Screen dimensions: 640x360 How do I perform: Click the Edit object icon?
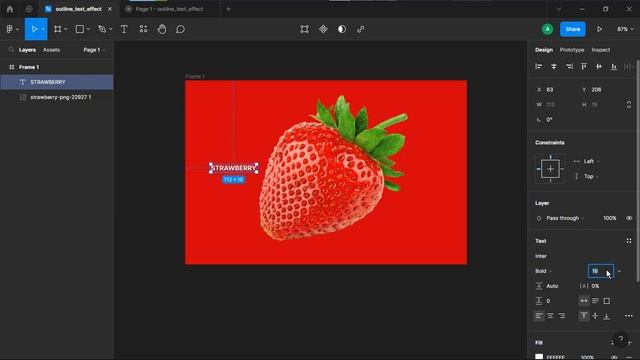click(304, 29)
